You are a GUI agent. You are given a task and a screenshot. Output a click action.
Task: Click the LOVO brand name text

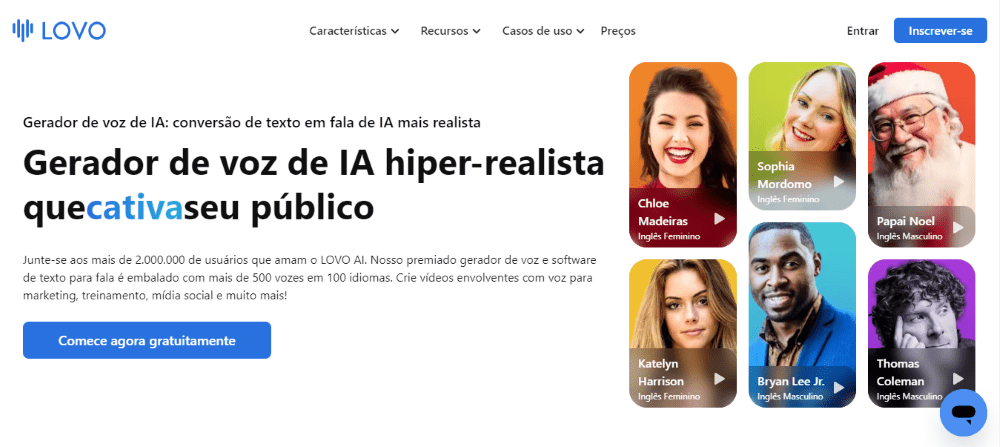(x=73, y=30)
